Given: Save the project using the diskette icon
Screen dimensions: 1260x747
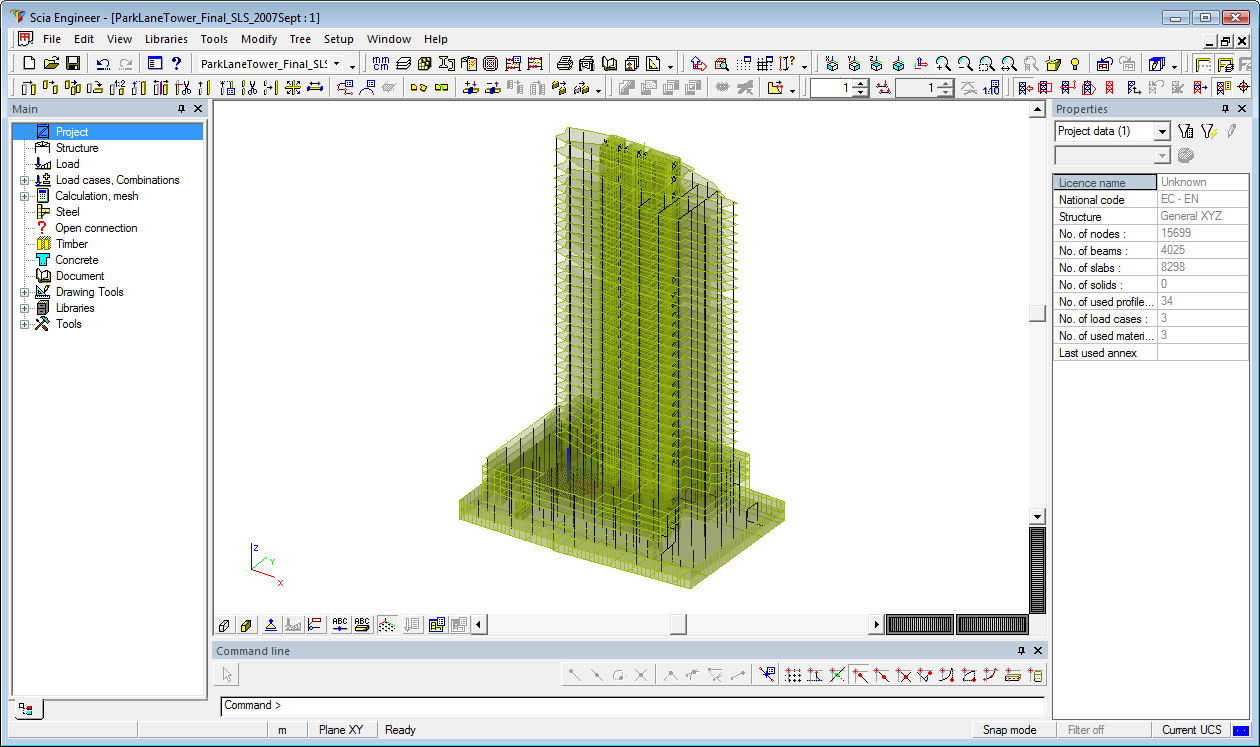Looking at the screenshot, I should click(x=73, y=62).
